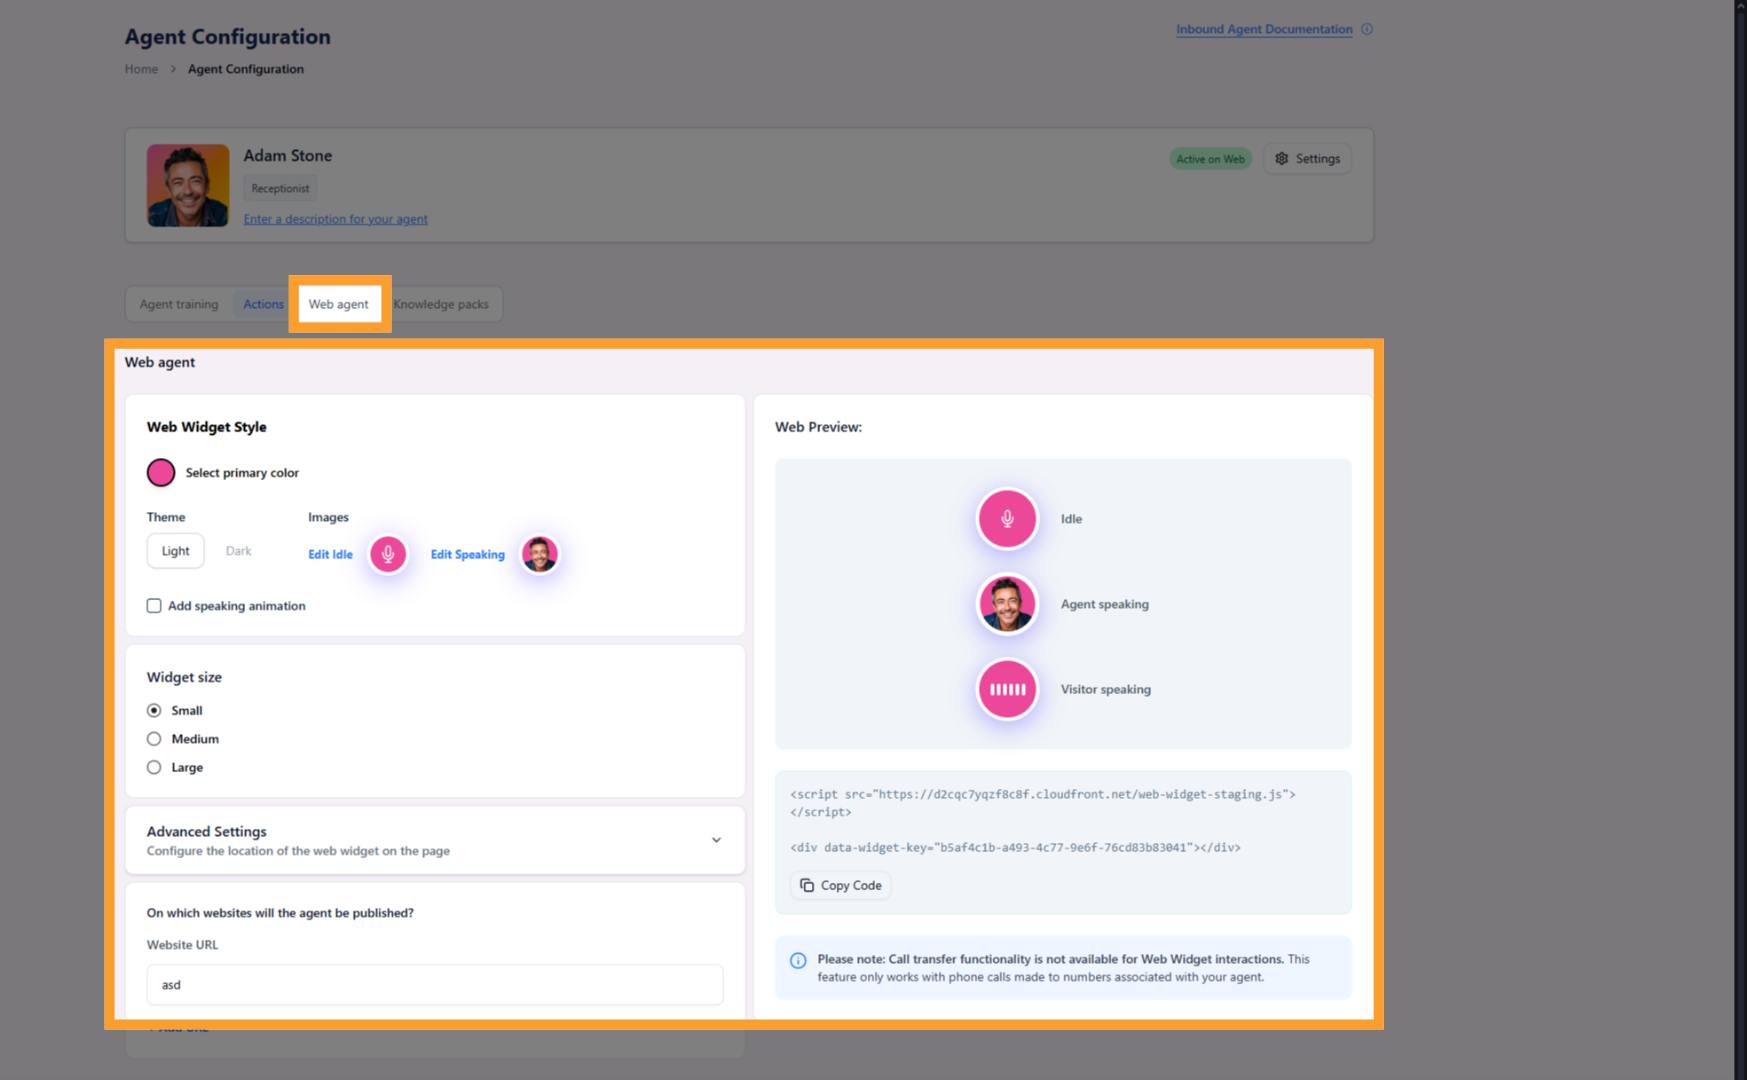Select the Large widget size option

click(x=154, y=767)
